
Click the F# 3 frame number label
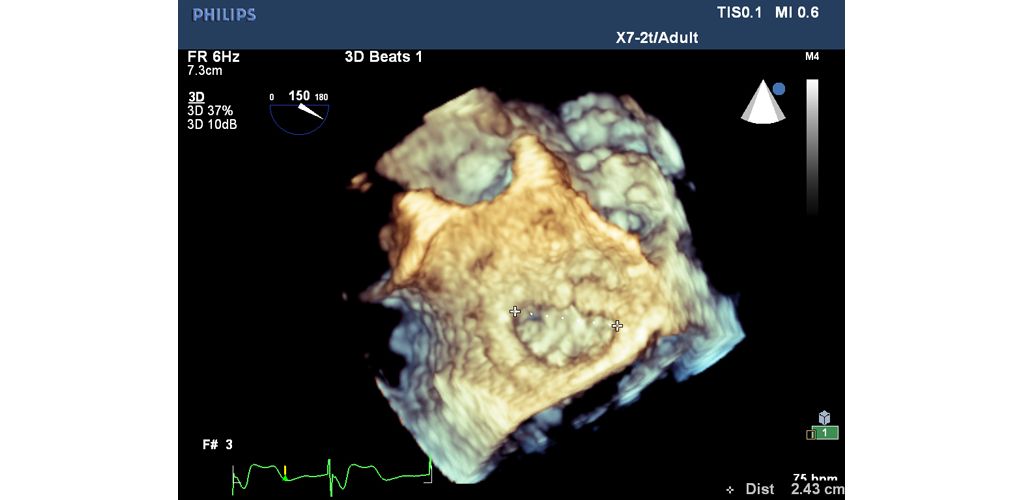(x=217, y=445)
